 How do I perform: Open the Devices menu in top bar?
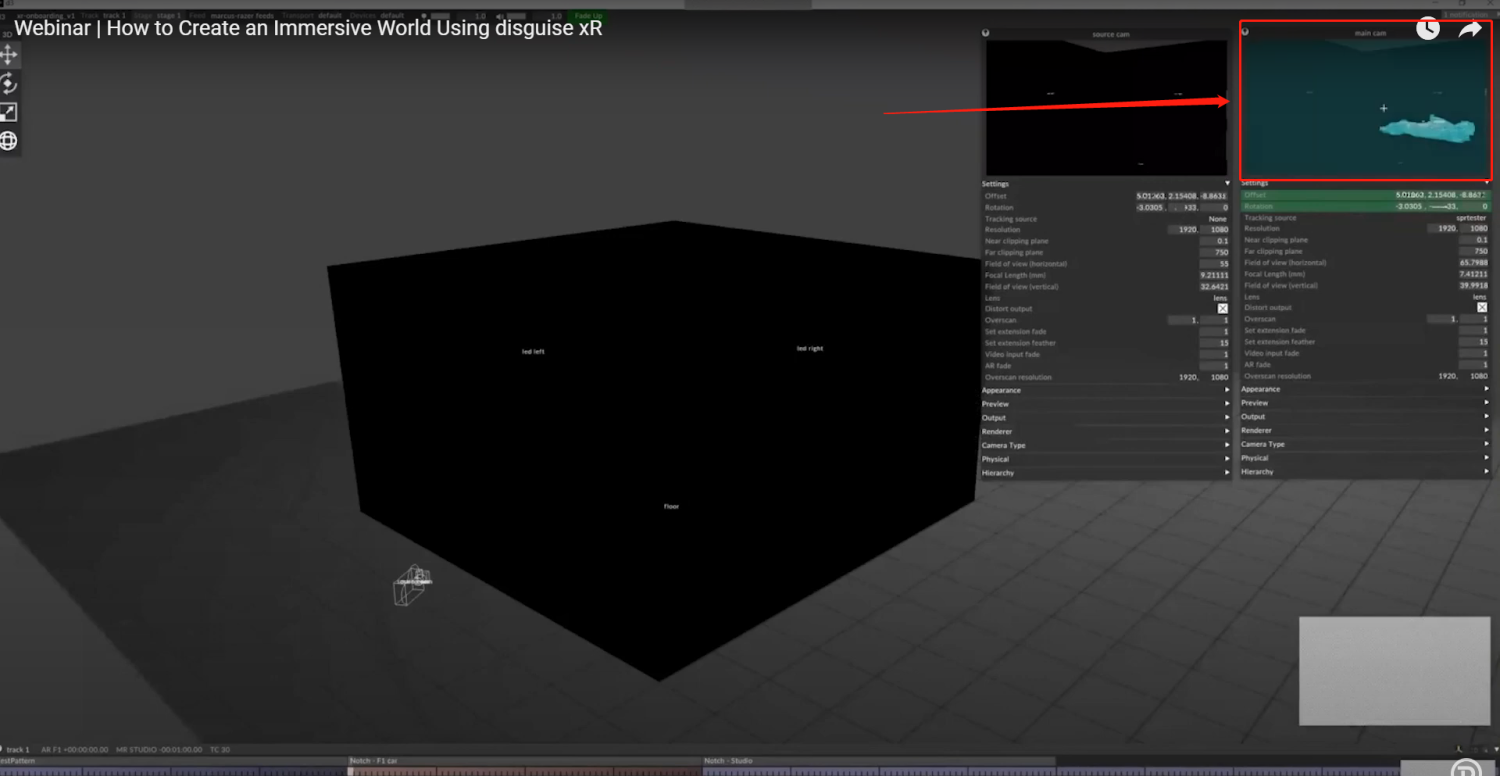point(376,16)
